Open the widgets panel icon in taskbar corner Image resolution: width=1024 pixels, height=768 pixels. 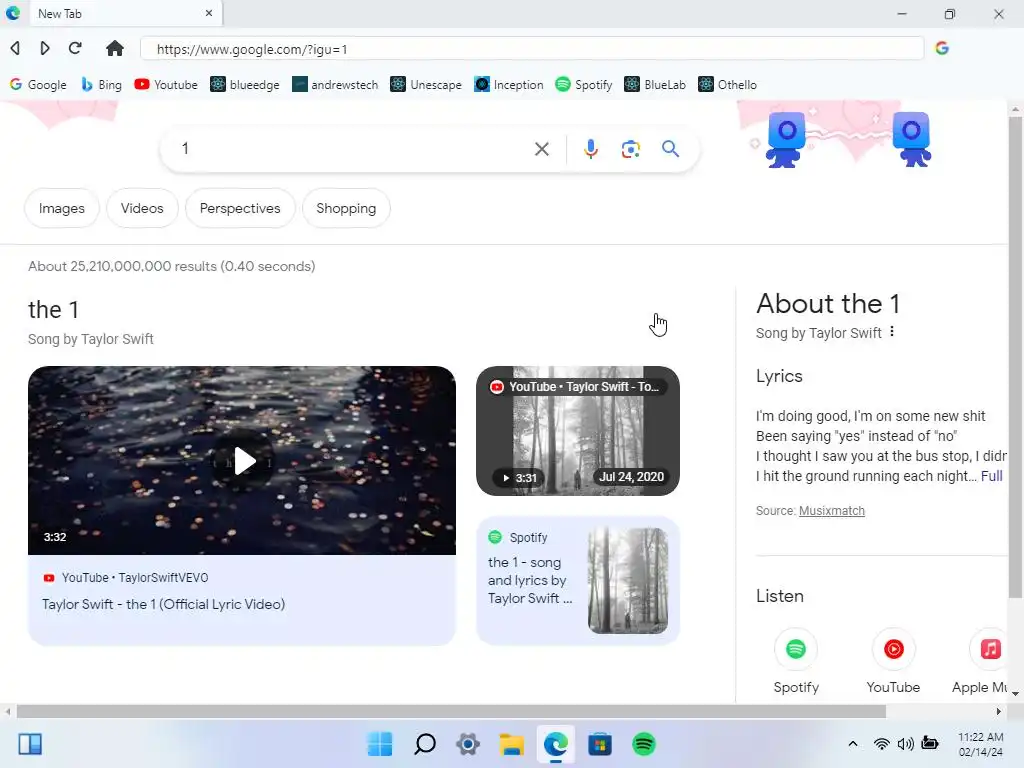click(x=30, y=744)
